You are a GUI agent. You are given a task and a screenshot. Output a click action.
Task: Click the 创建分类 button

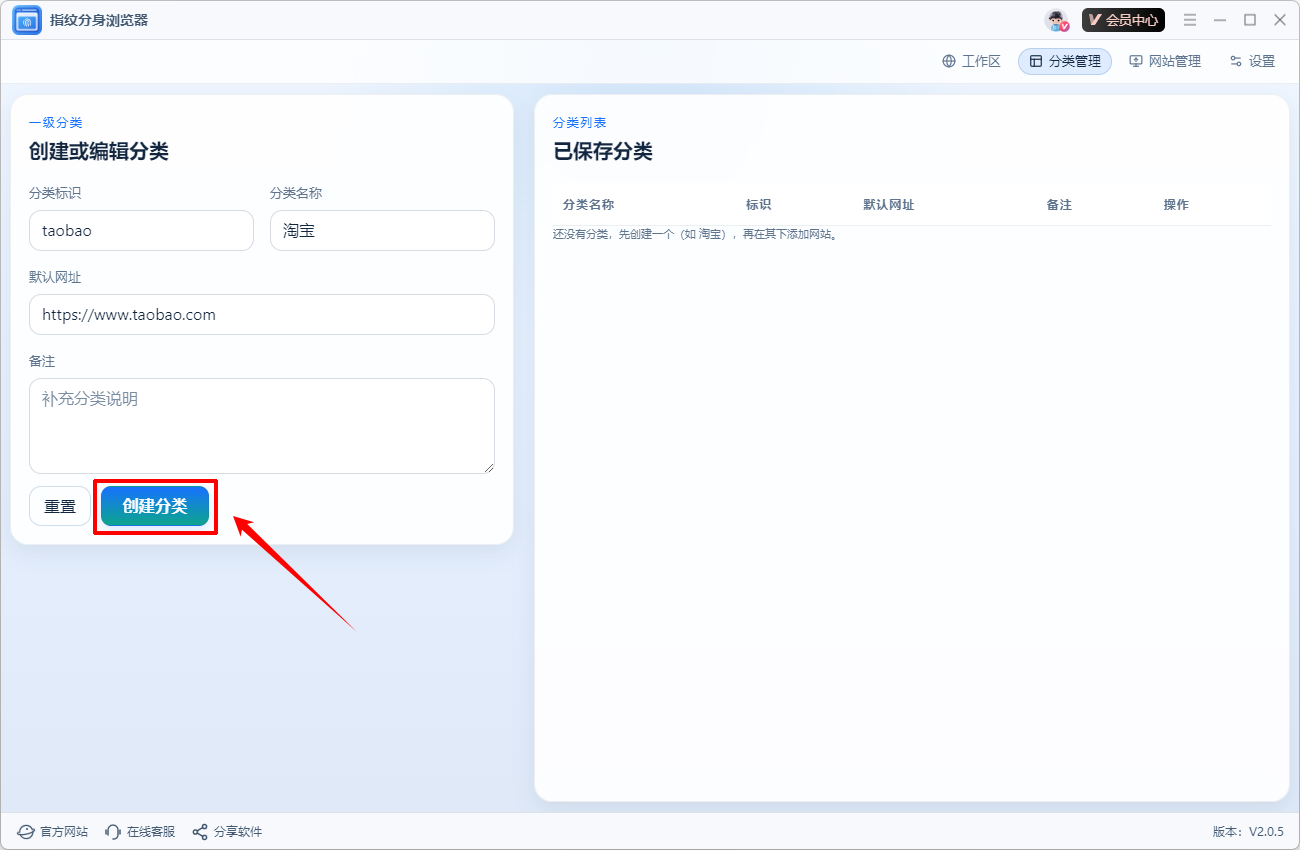click(155, 506)
